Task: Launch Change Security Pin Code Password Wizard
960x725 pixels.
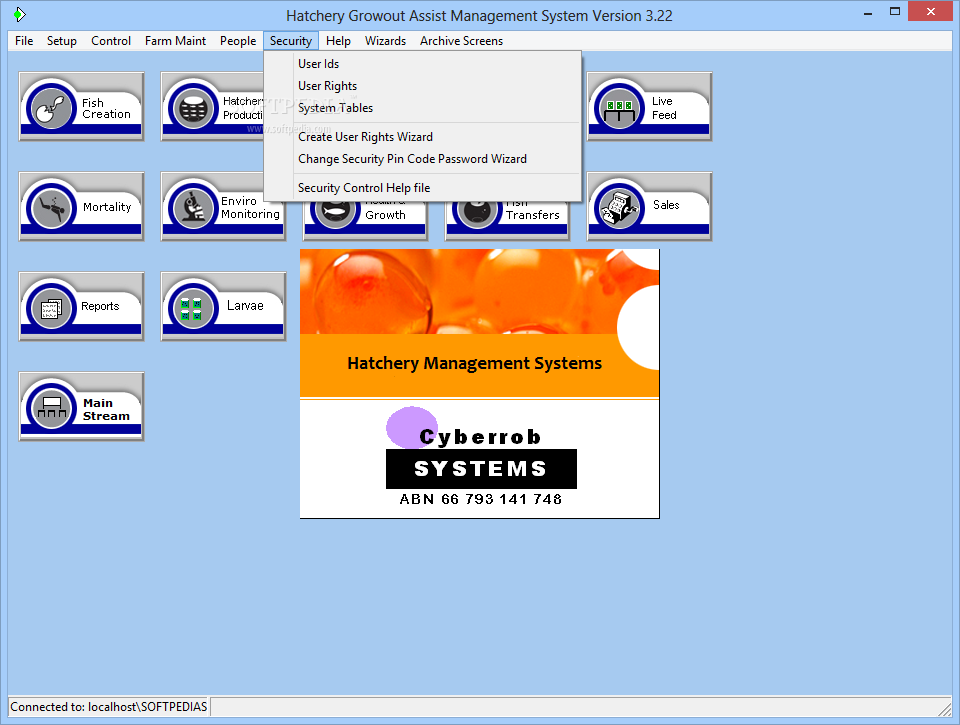Action: click(x=422, y=159)
